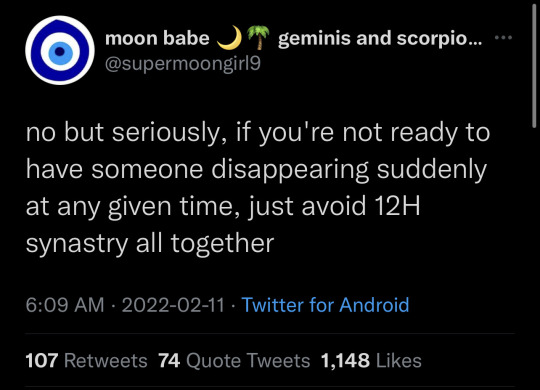
Task: View the 1,148 Likes list
Action: [371, 361]
